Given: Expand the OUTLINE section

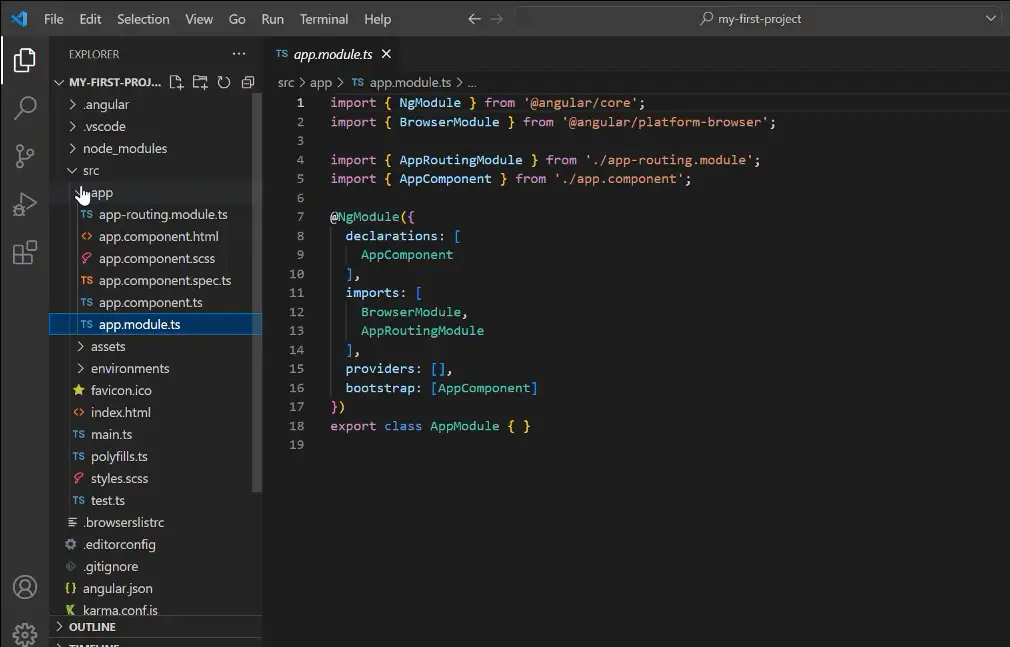Looking at the screenshot, I should pyautogui.click(x=92, y=627).
